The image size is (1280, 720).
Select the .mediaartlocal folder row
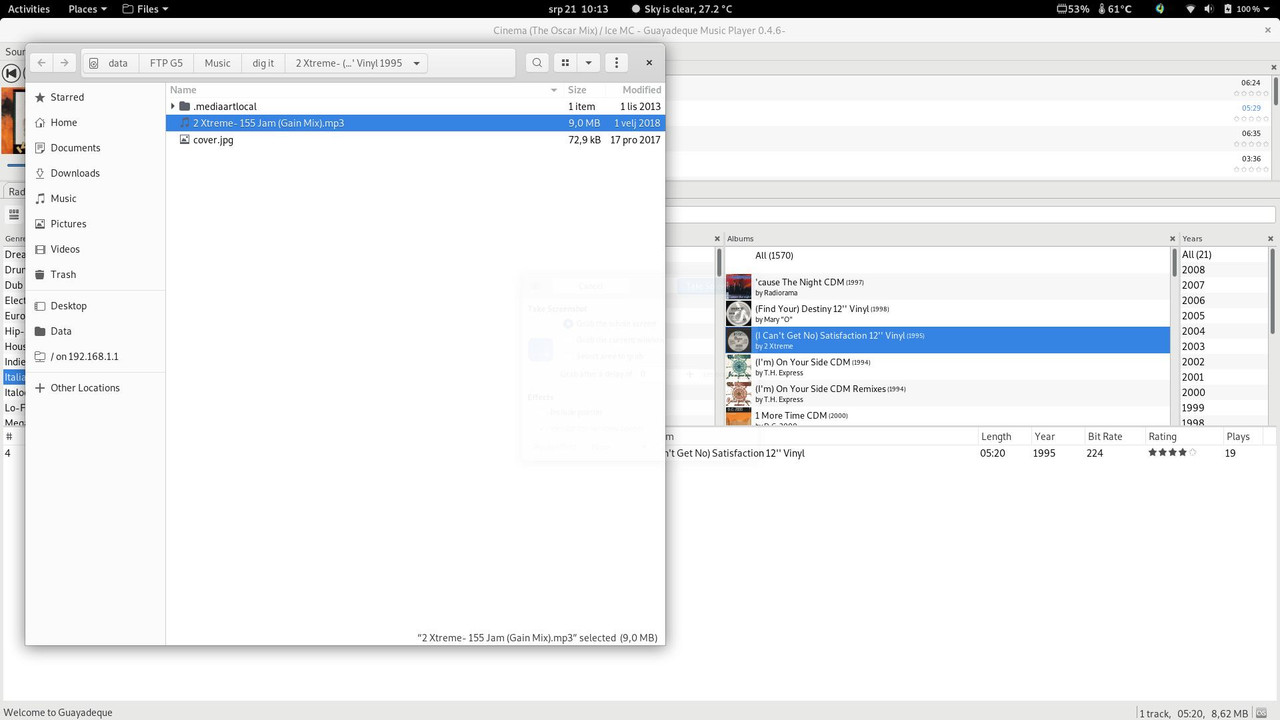pos(415,106)
